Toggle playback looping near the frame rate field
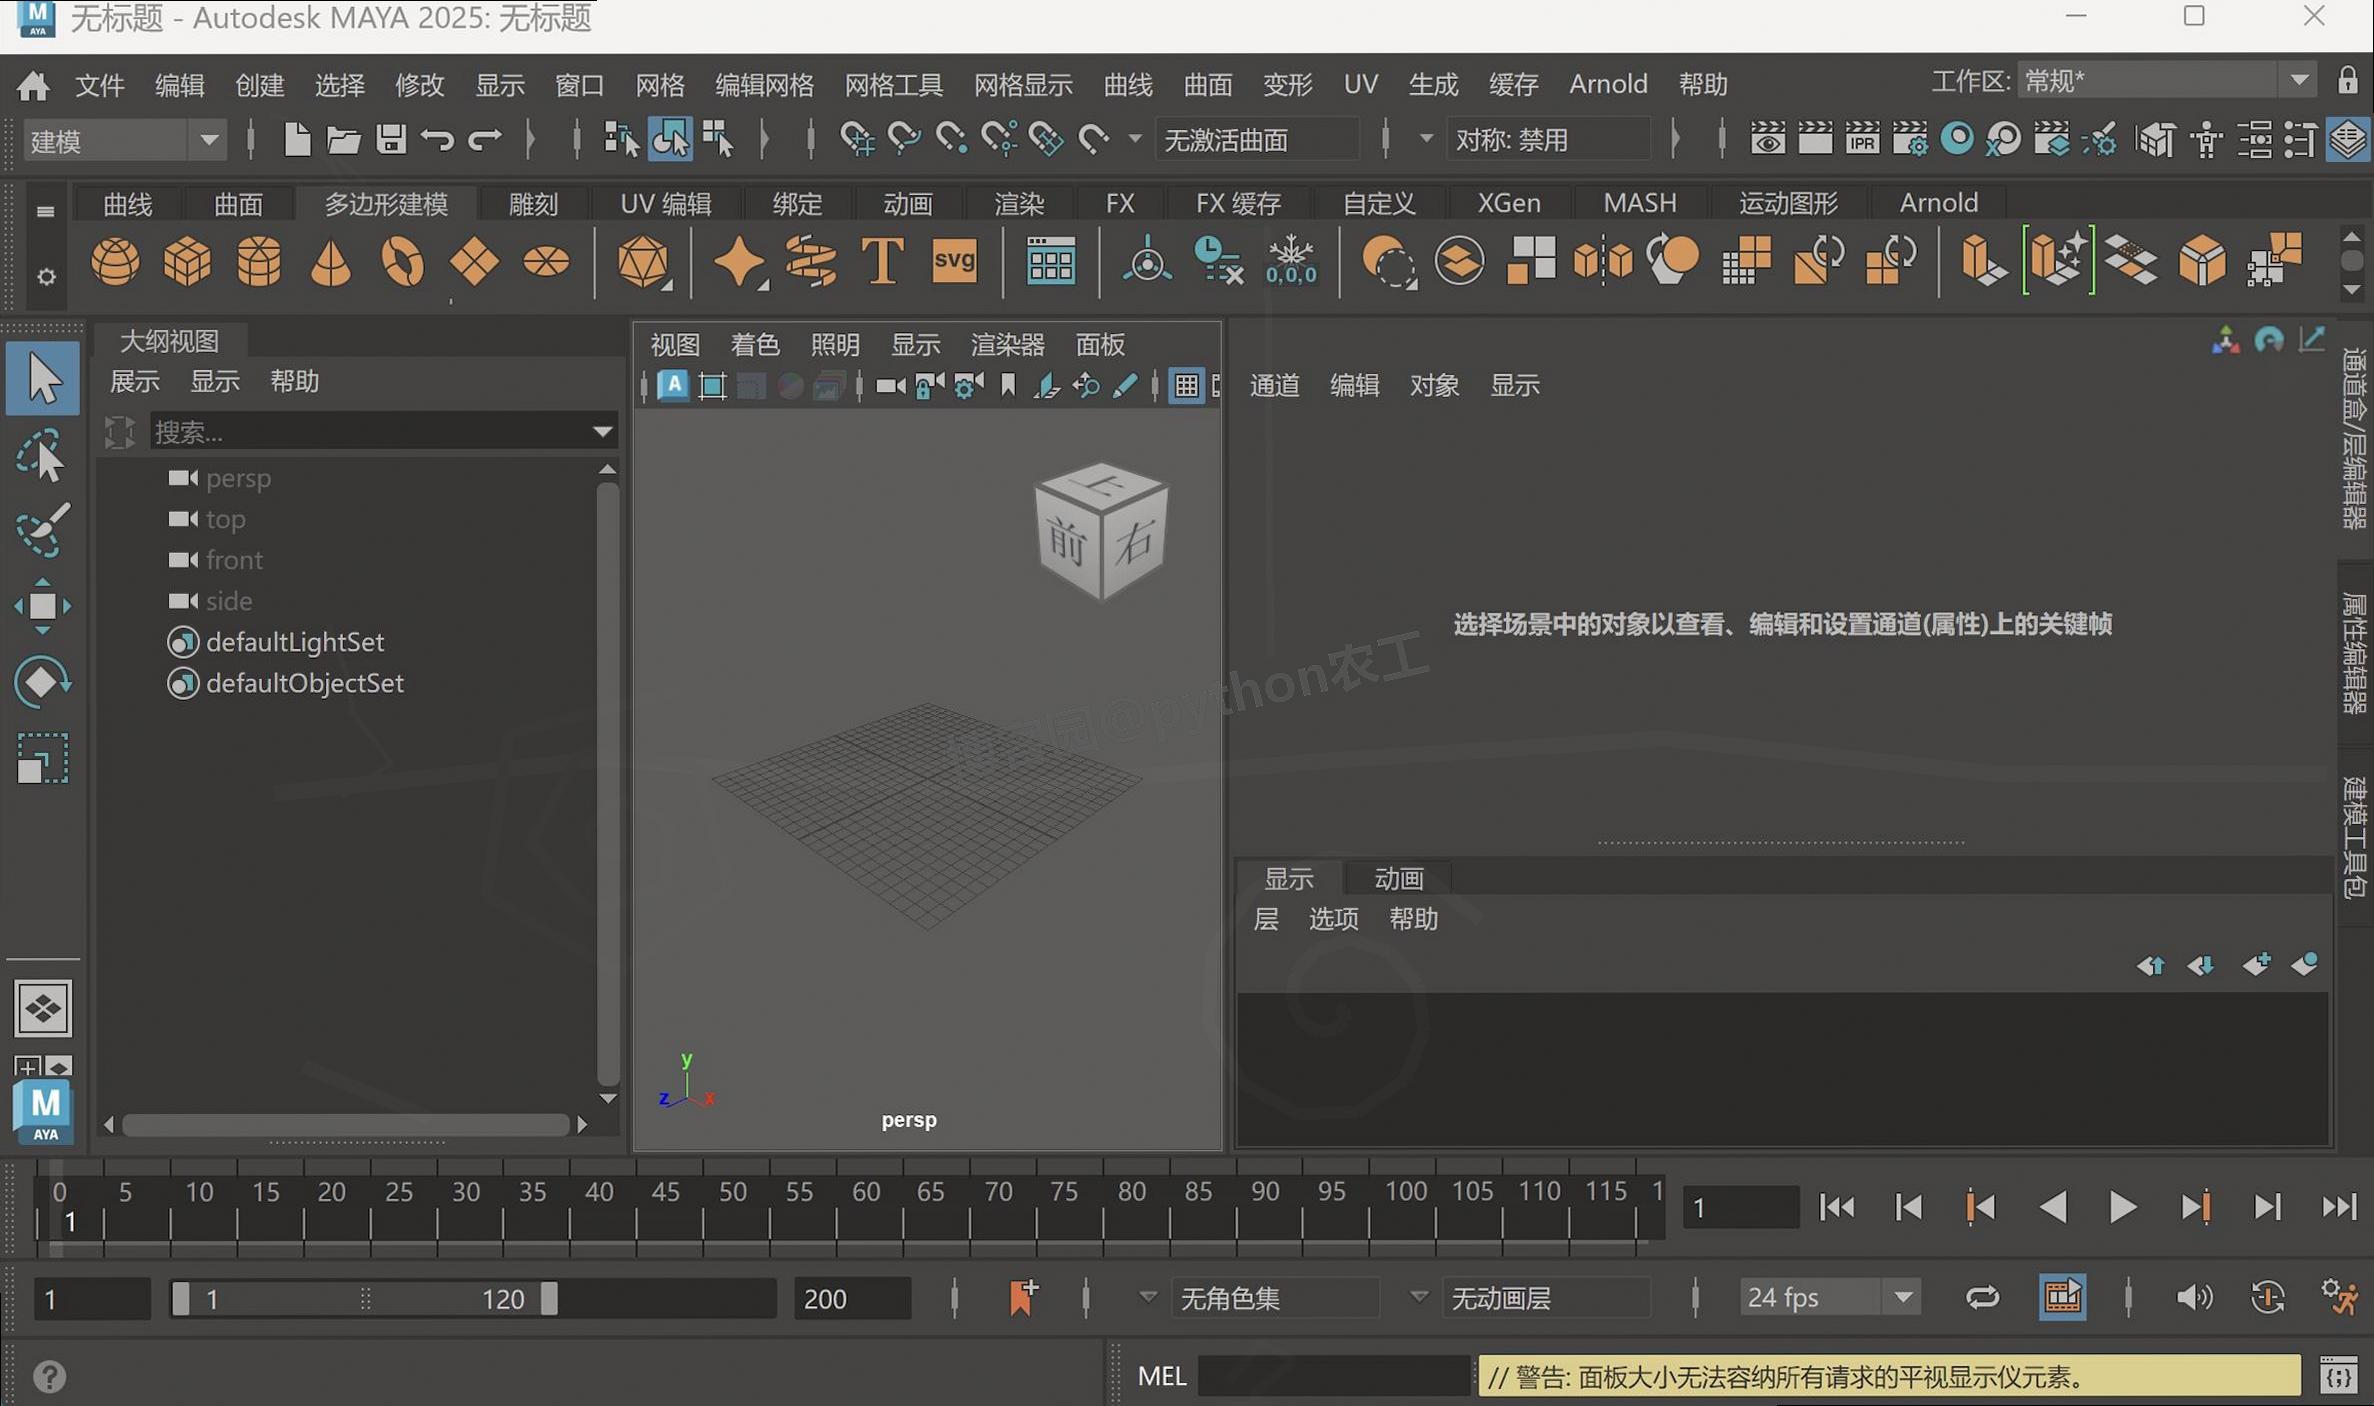The height and width of the screenshot is (1406, 2374). click(1983, 1297)
